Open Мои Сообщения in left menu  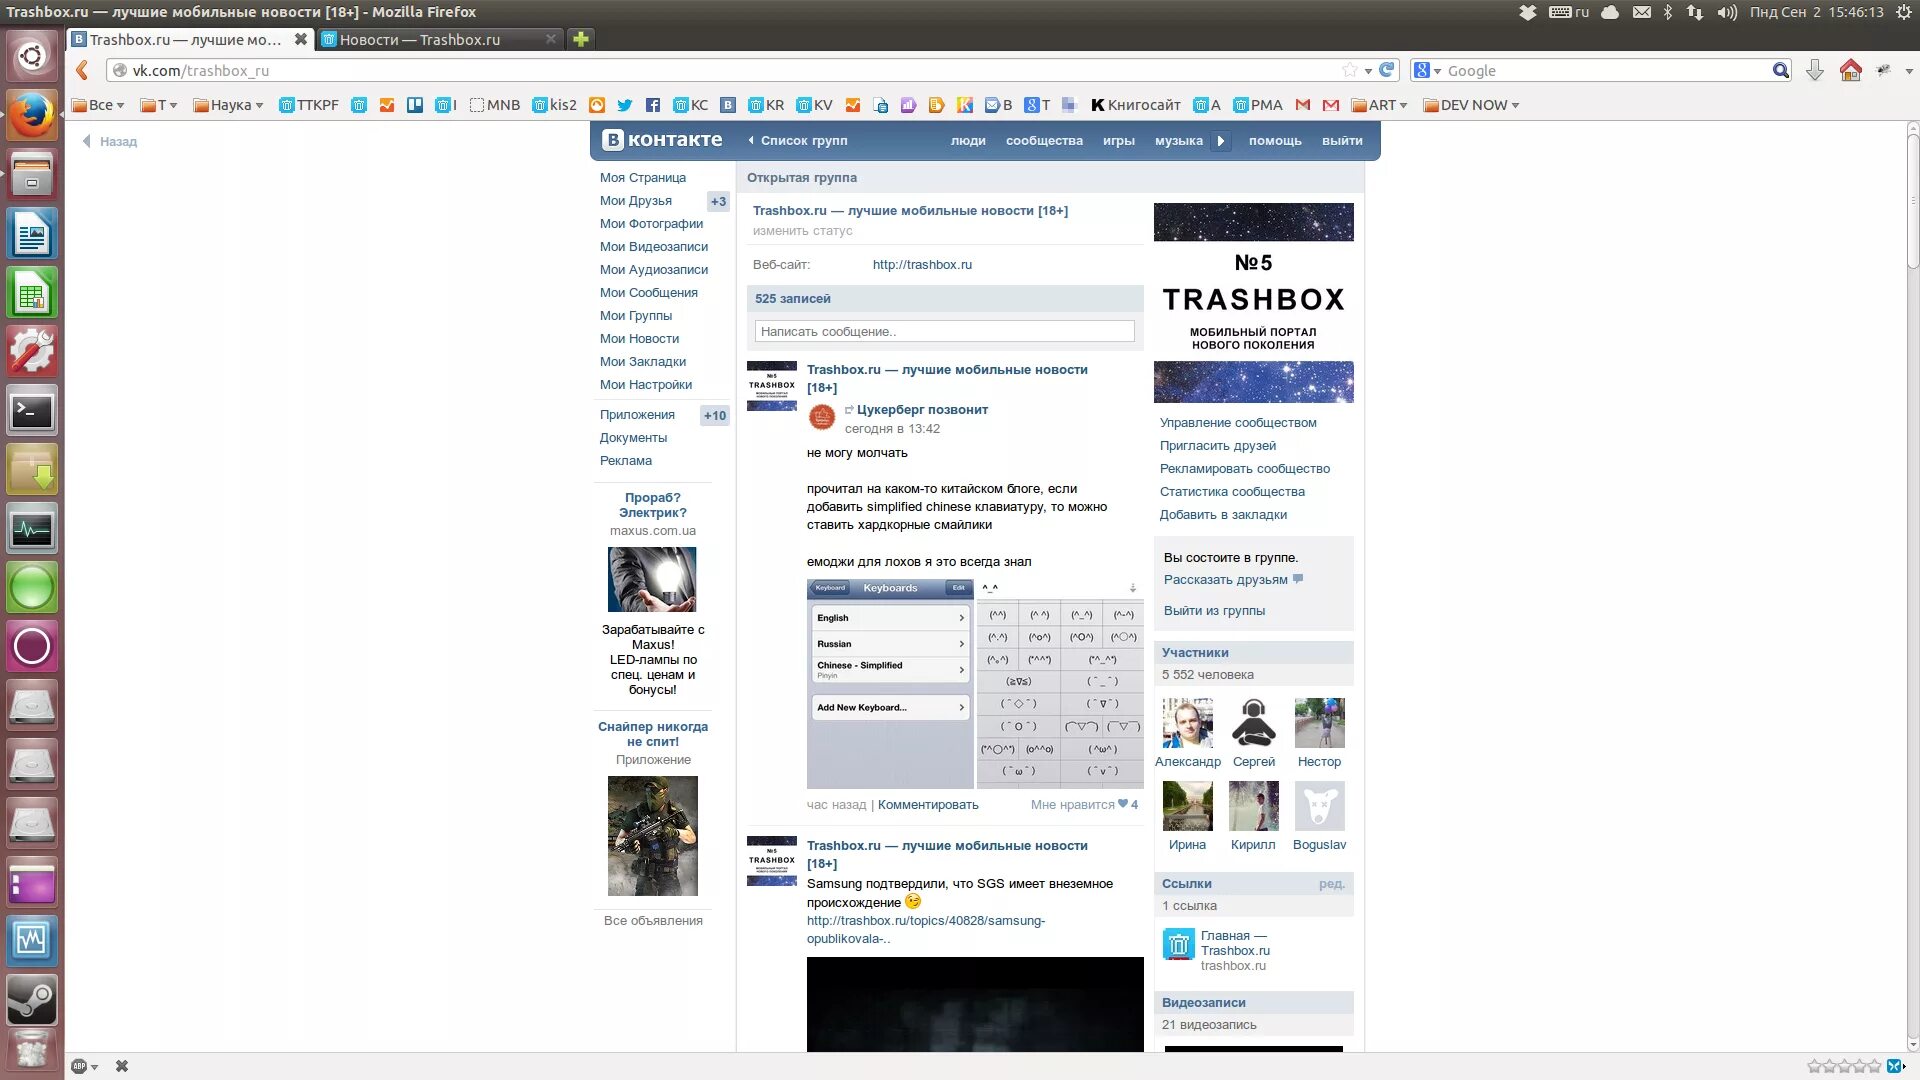[x=648, y=293]
